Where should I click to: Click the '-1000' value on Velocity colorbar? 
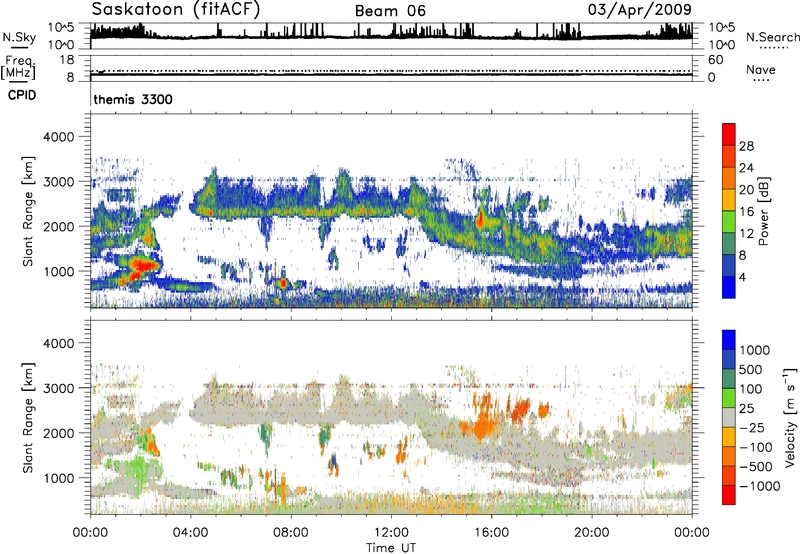759,486
